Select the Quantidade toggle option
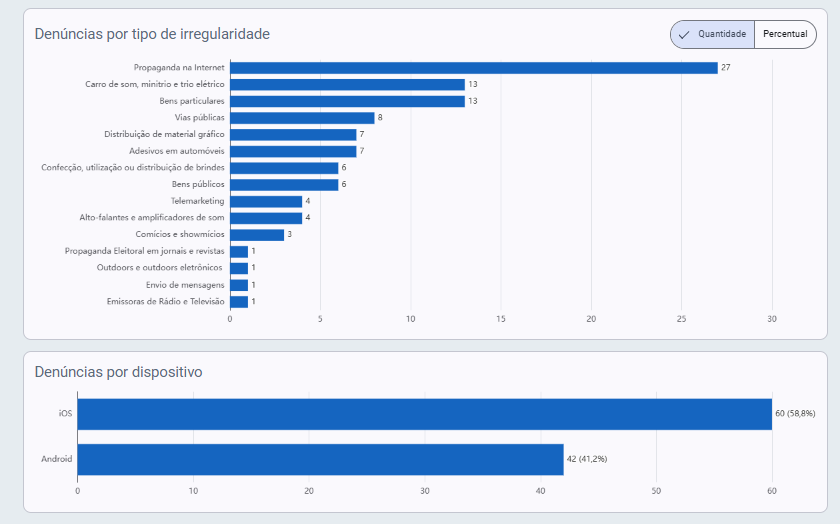Viewport: 840px width, 524px height. coord(712,34)
